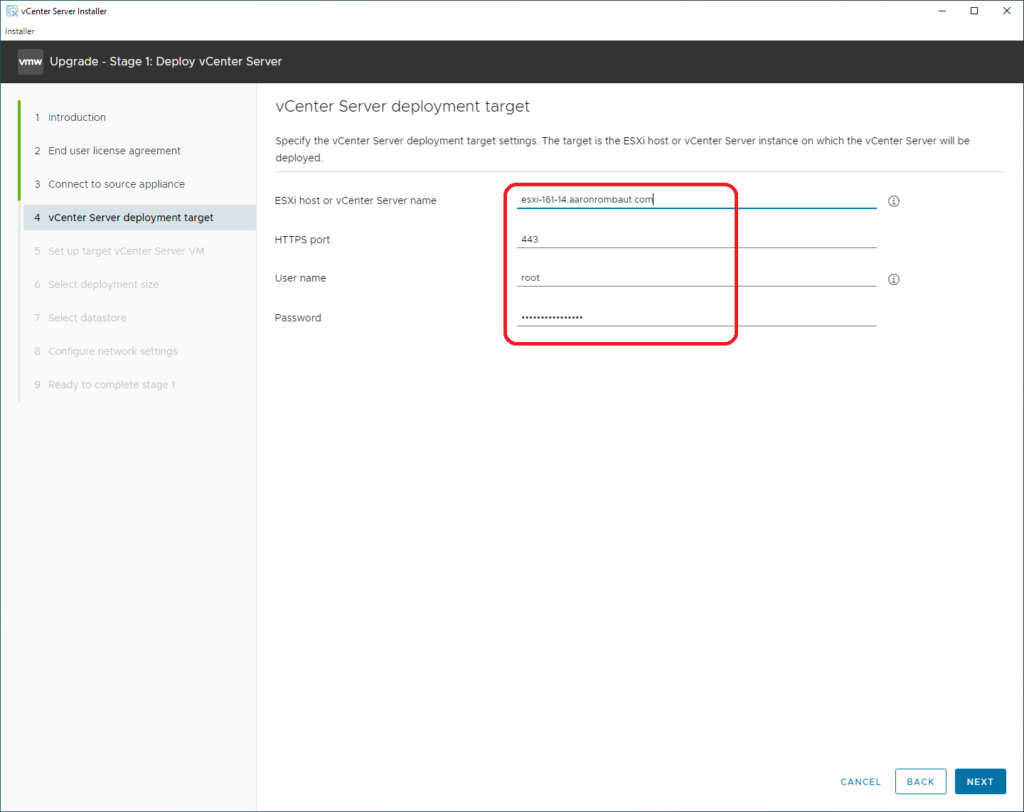Click the info icon next to User name field
Image resolution: width=1024 pixels, height=812 pixels.
[894, 279]
